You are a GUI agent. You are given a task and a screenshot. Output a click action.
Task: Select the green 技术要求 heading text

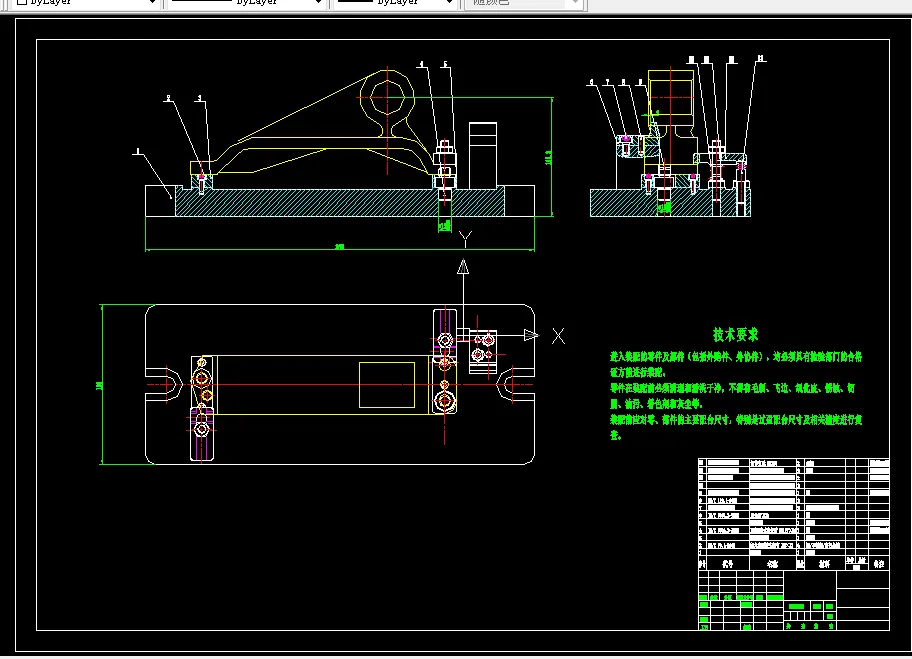click(736, 334)
